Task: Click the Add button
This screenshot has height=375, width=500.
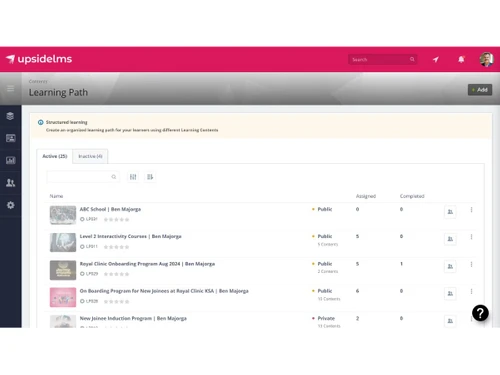Action: tap(480, 90)
